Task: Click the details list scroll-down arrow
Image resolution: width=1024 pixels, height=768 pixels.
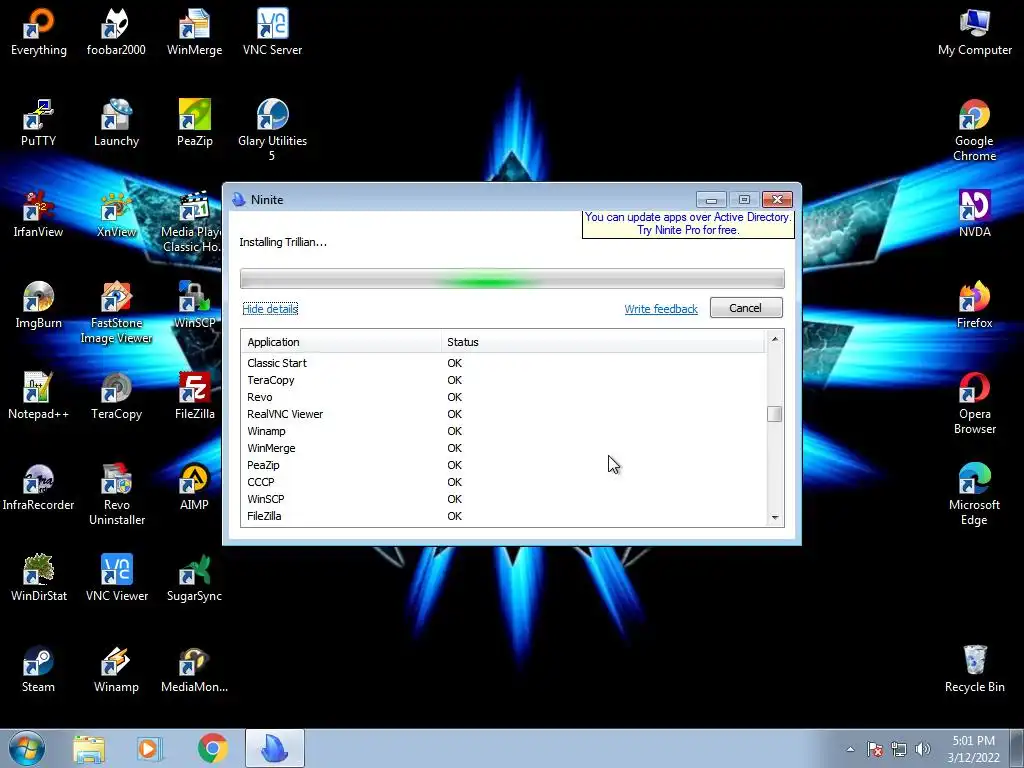Action: 775,517
